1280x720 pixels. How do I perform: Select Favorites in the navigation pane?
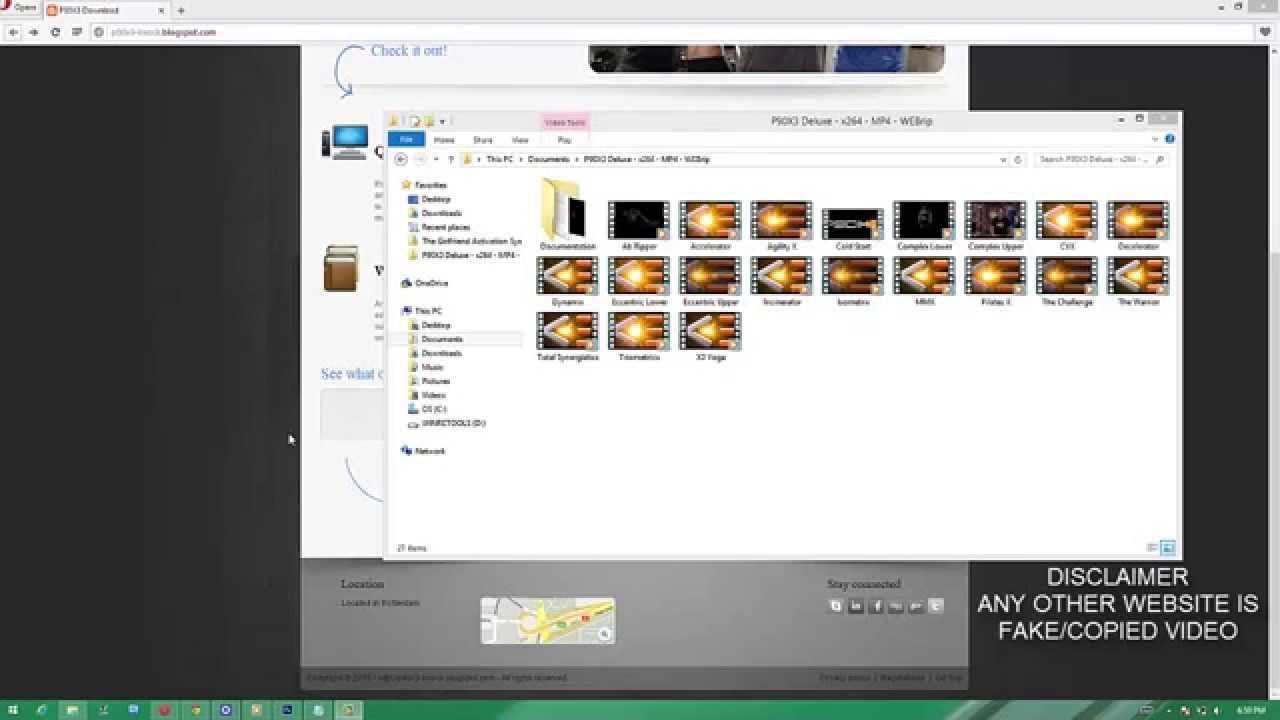coord(430,185)
